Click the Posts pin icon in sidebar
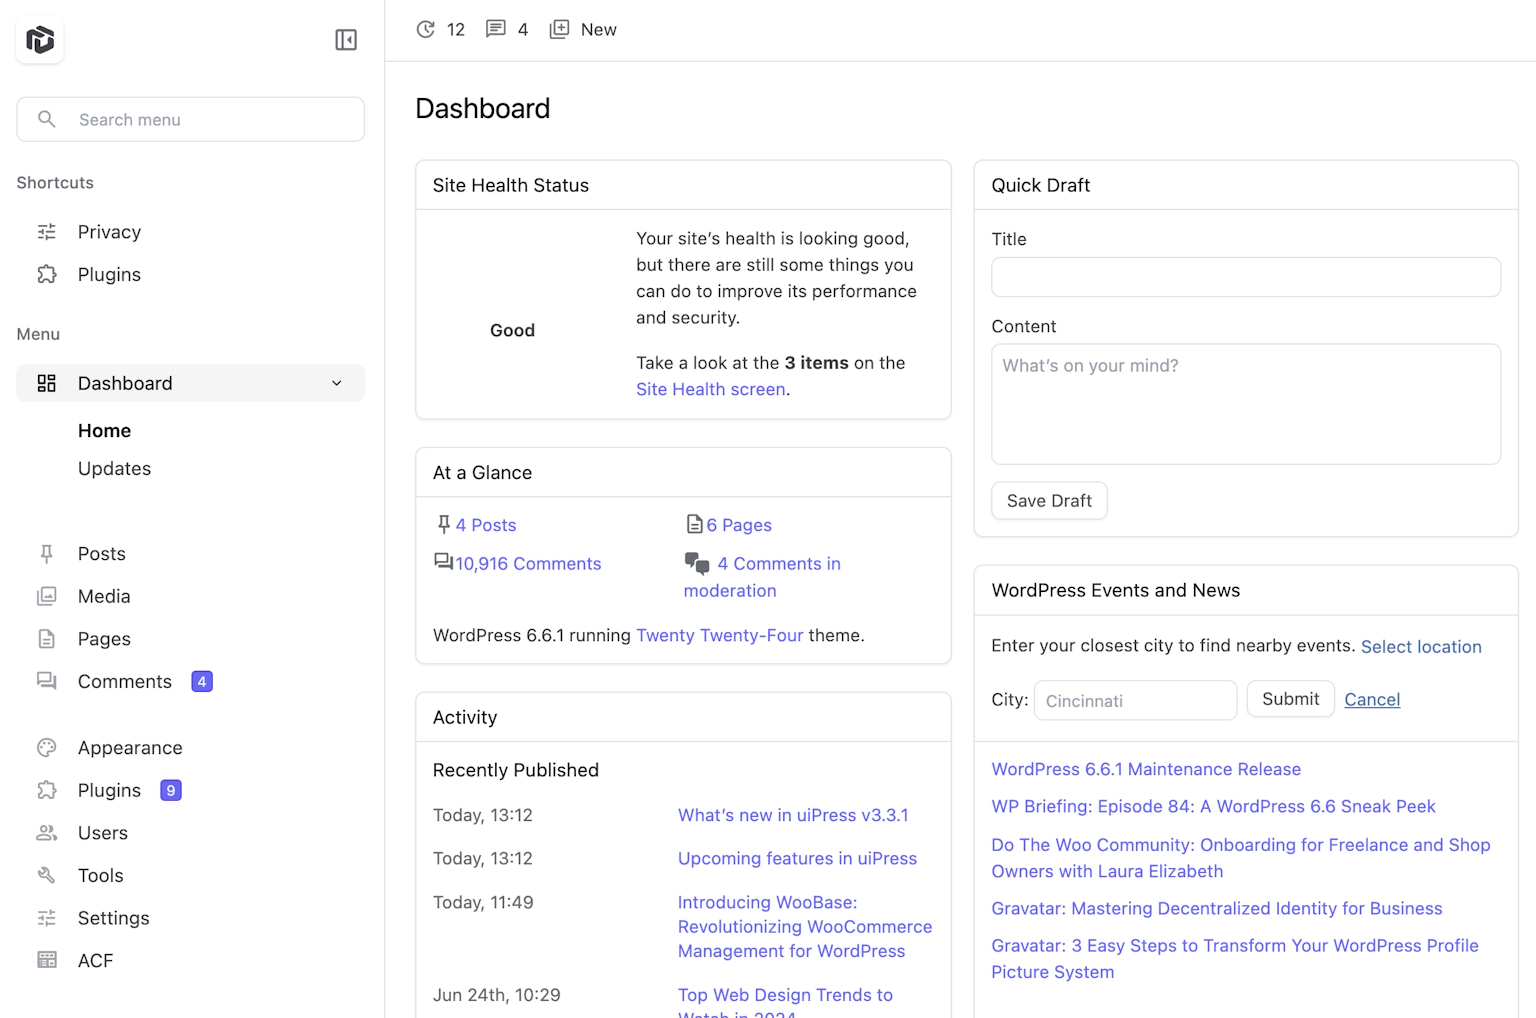The image size is (1536, 1018). tap(47, 554)
